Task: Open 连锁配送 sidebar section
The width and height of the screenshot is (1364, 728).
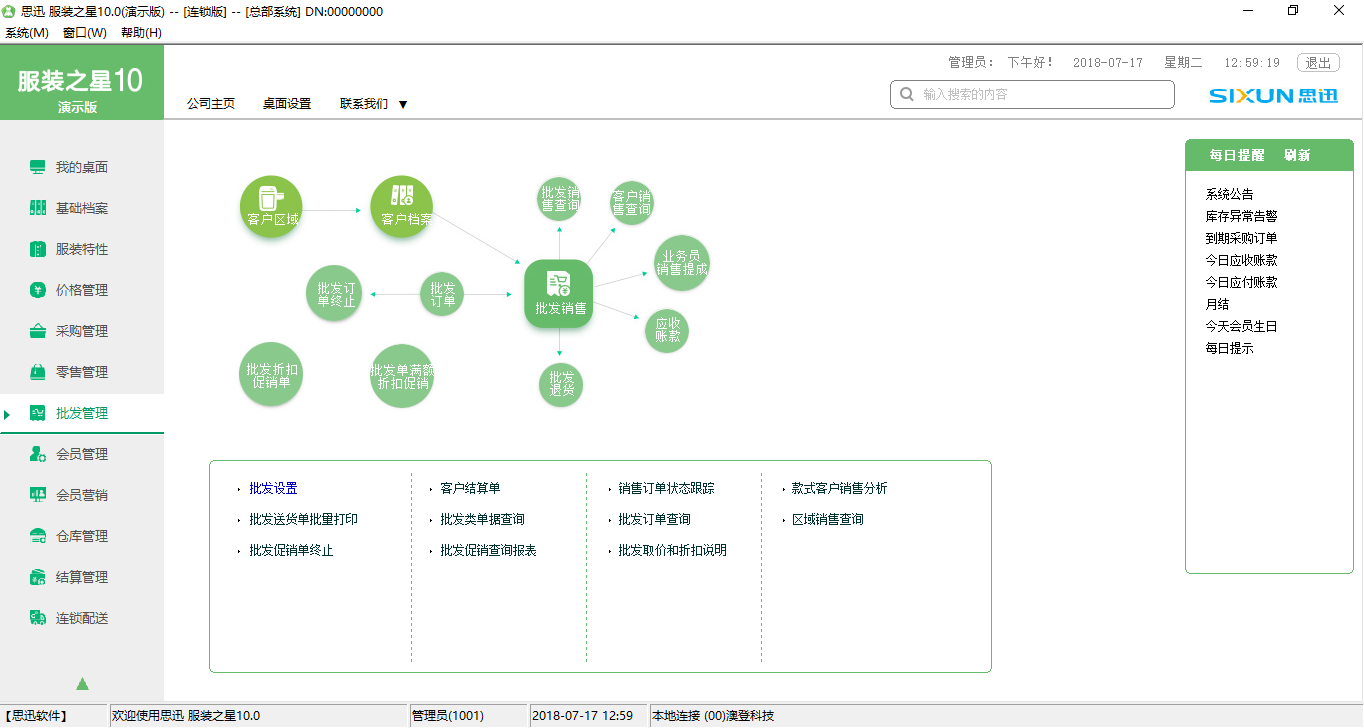Action: click(x=82, y=618)
